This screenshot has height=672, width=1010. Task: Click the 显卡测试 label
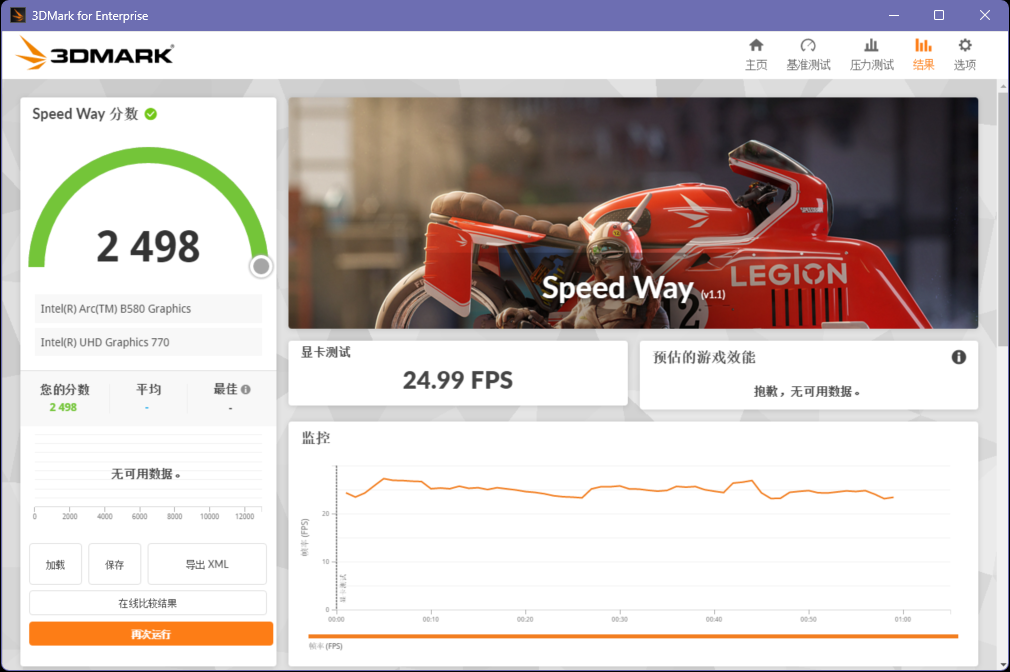325,352
